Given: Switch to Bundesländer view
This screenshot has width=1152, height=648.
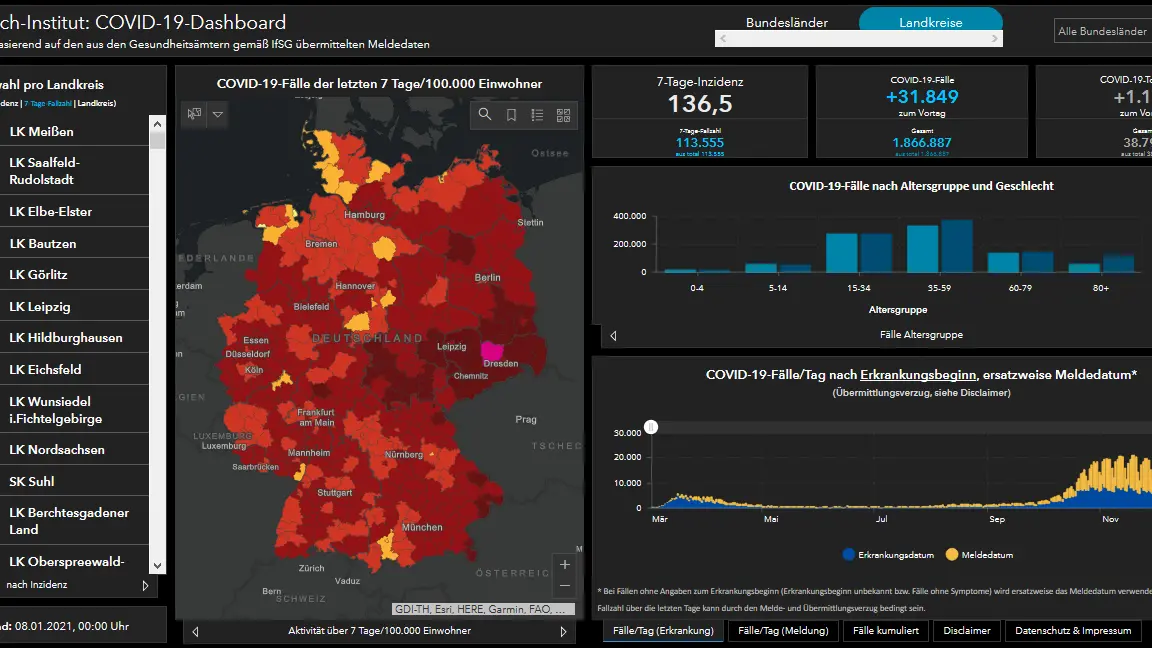Looking at the screenshot, I should 787,22.
